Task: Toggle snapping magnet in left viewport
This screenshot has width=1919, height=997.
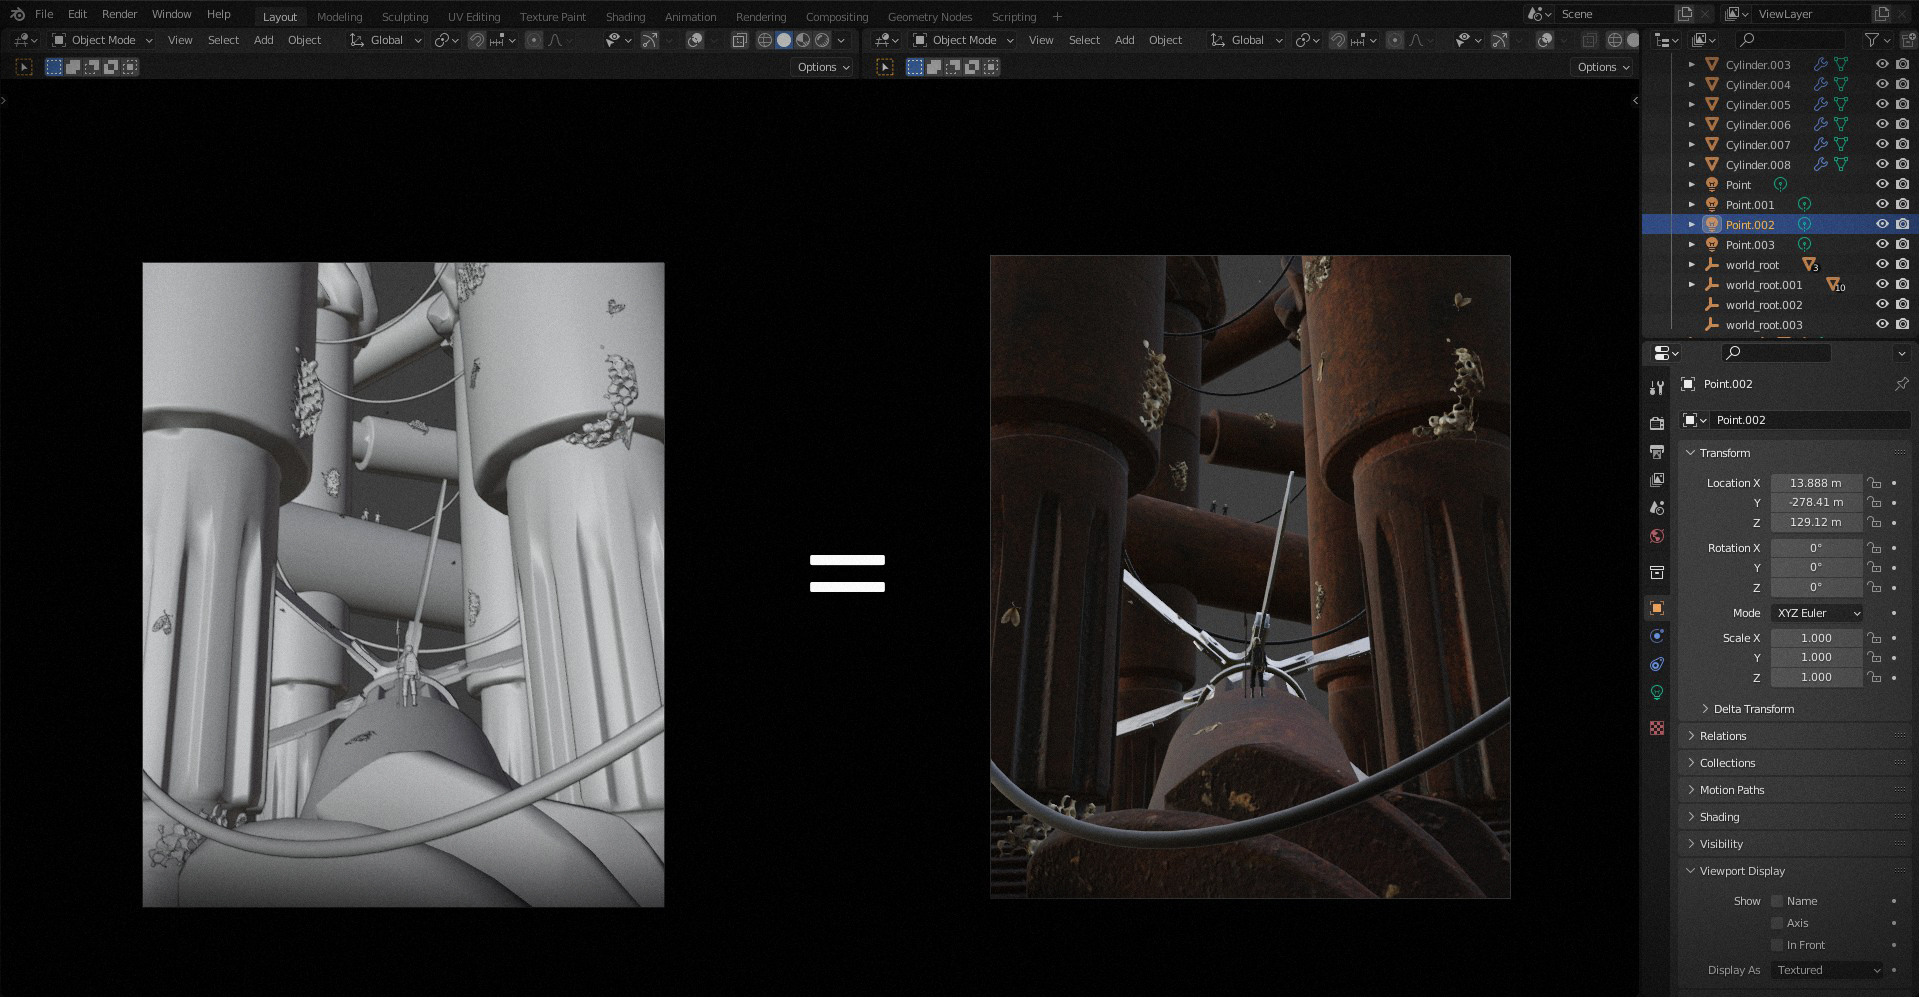Action: [477, 40]
